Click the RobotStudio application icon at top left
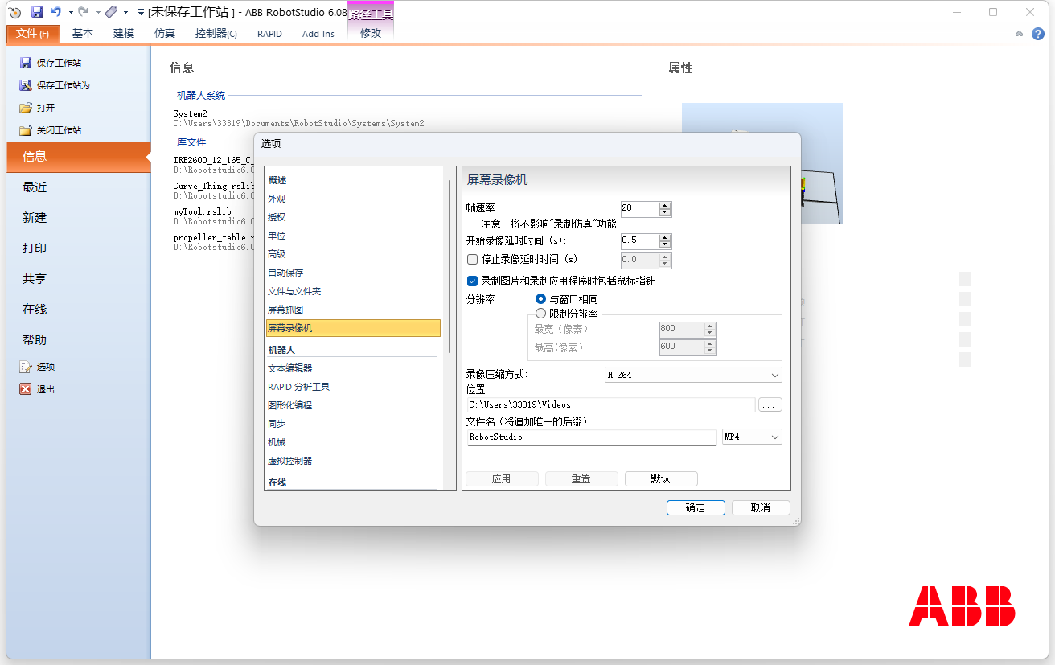The width and height of the screenshot is (1055, 665). 15,12
